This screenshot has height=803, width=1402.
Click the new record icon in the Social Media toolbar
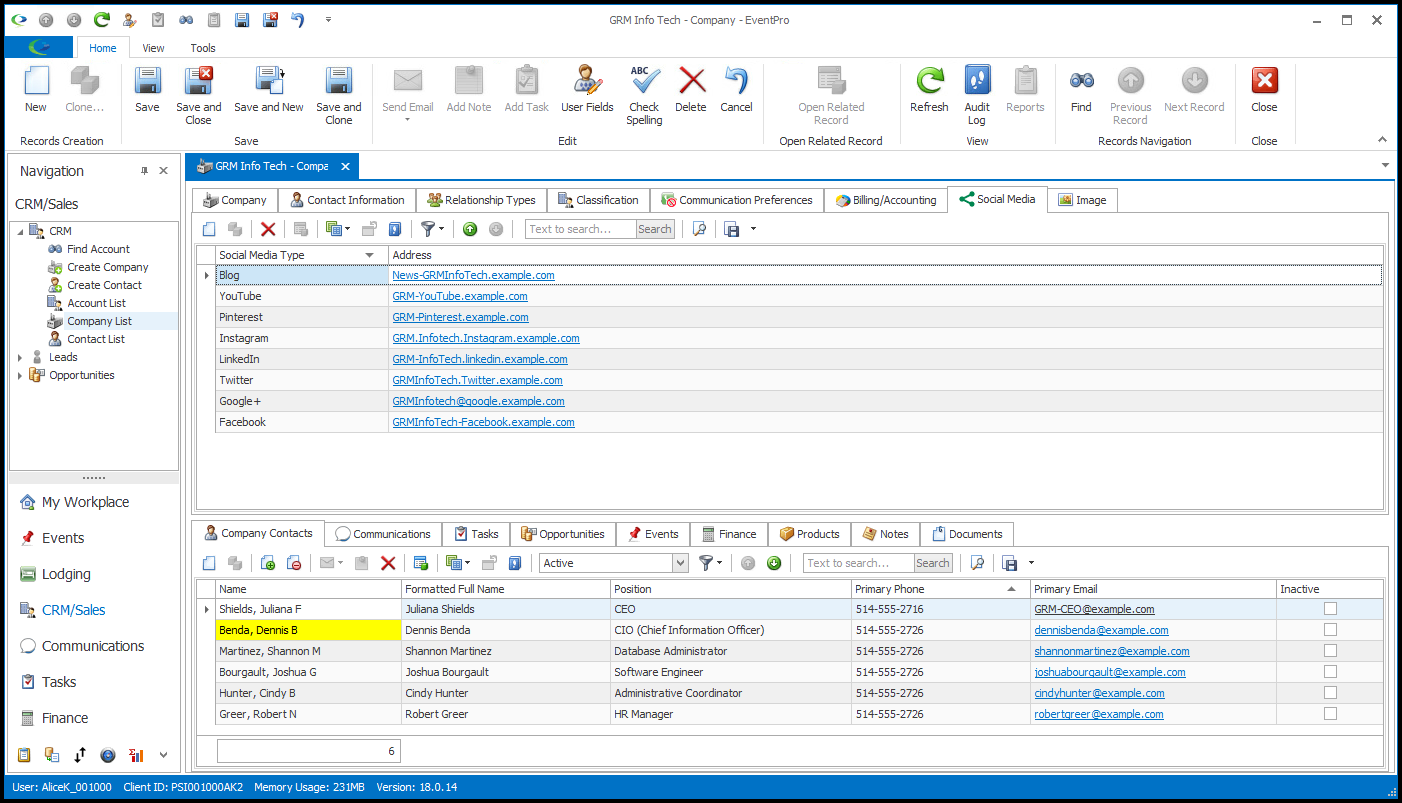[x=209, y=229]
